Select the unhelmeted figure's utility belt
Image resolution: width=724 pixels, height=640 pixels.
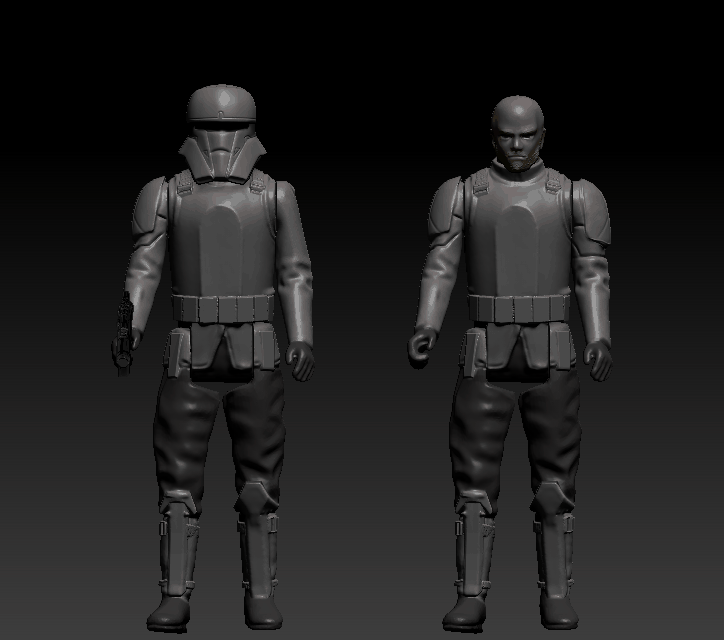pyautogui.click(x=519, y=308)
